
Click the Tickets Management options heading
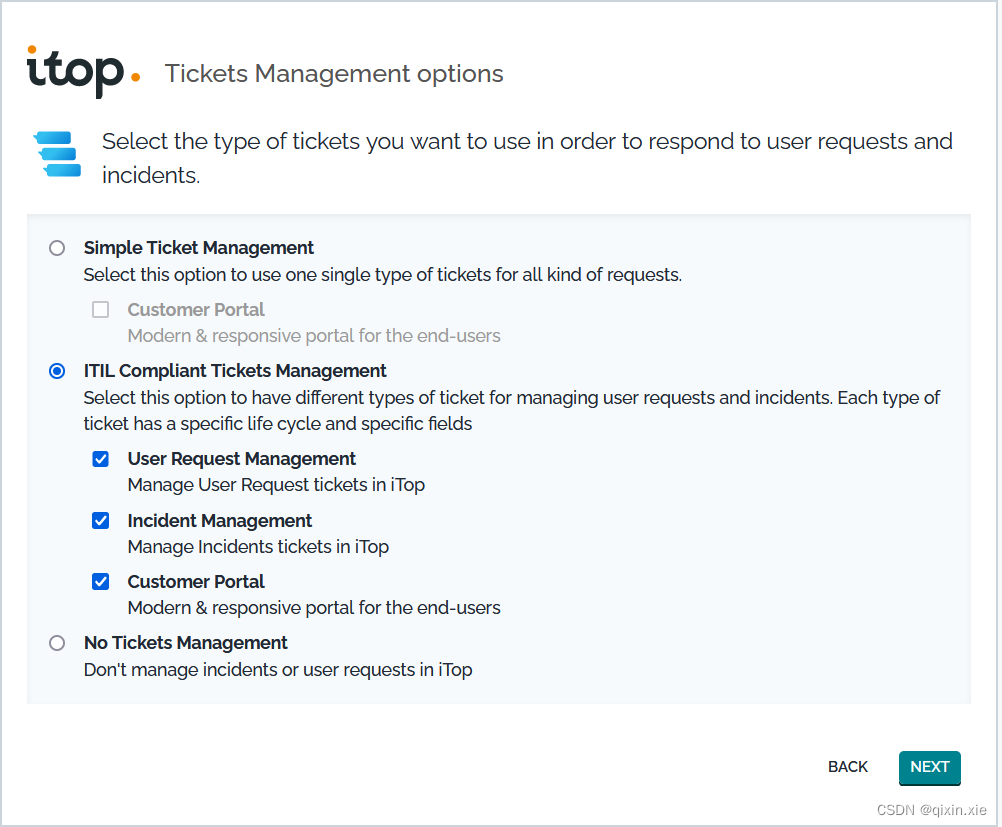coord(334,74)
